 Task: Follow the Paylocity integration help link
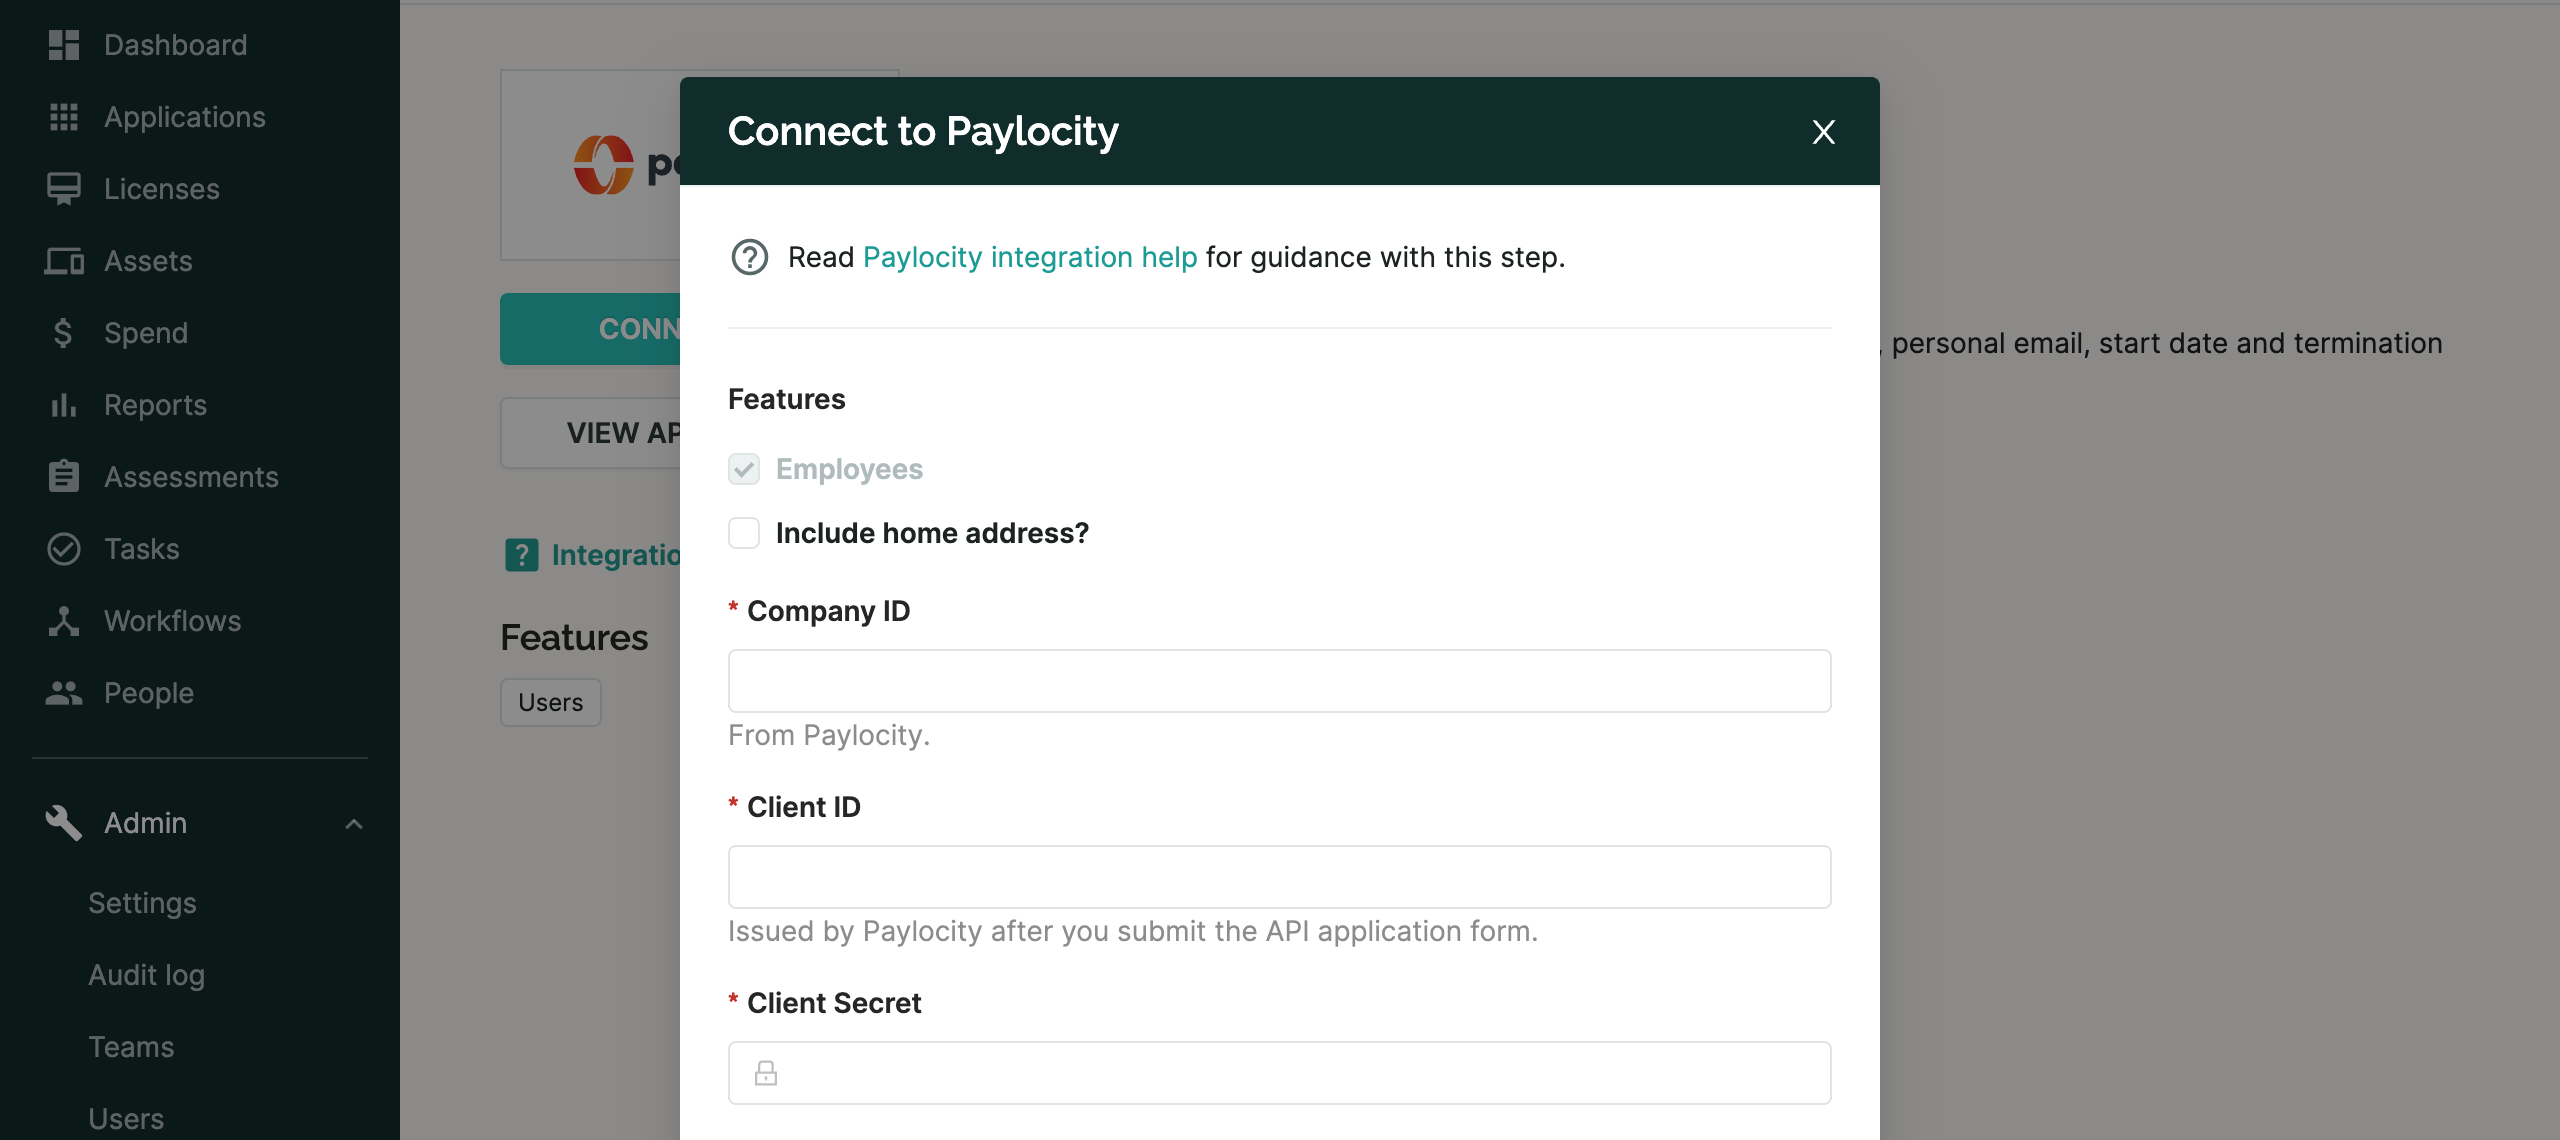click(1029, 257)
